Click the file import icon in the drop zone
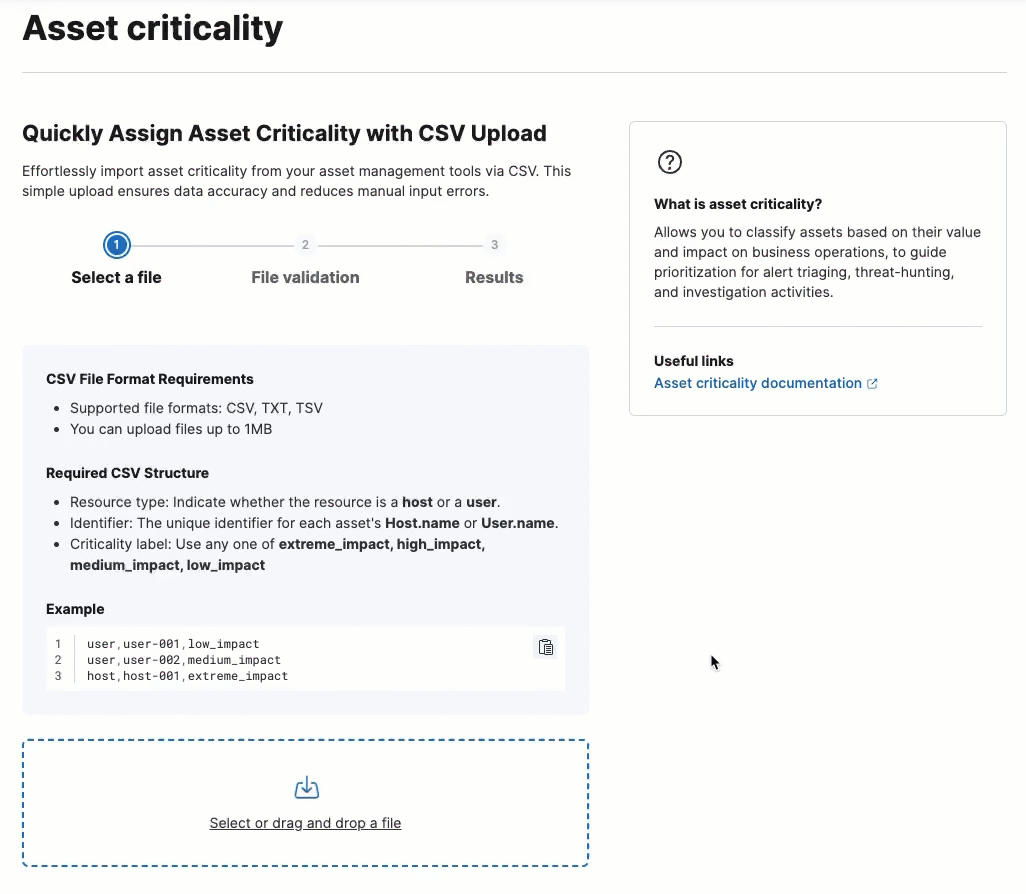 (x=306, y=787)
